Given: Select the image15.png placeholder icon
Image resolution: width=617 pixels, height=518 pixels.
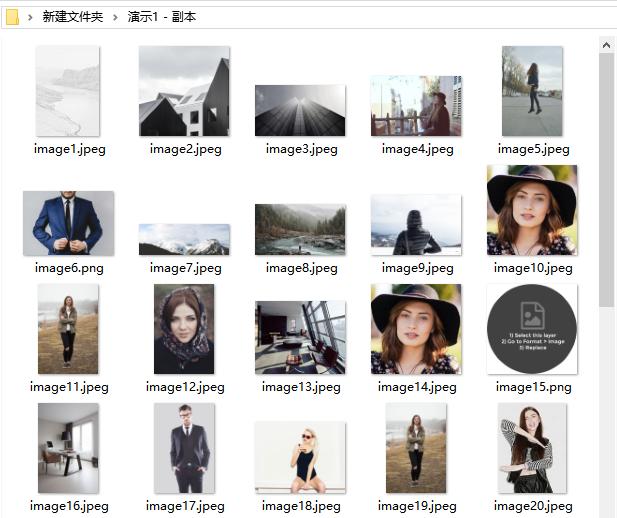Looking at the screenshot, I should (x=531, y=329).
